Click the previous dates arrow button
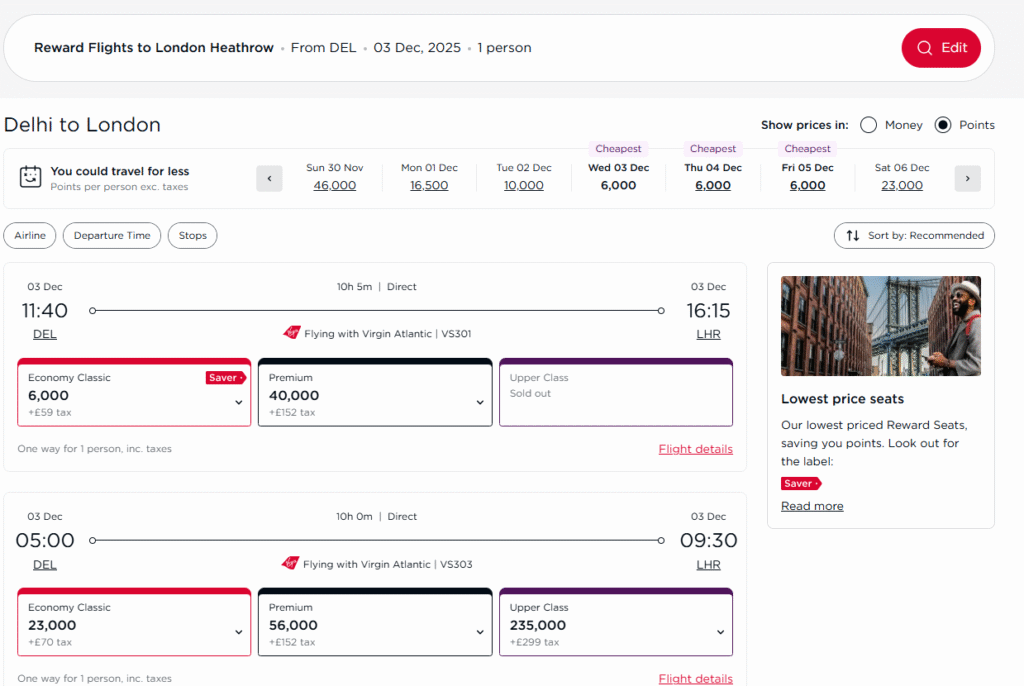 click(x=269, y=179)
